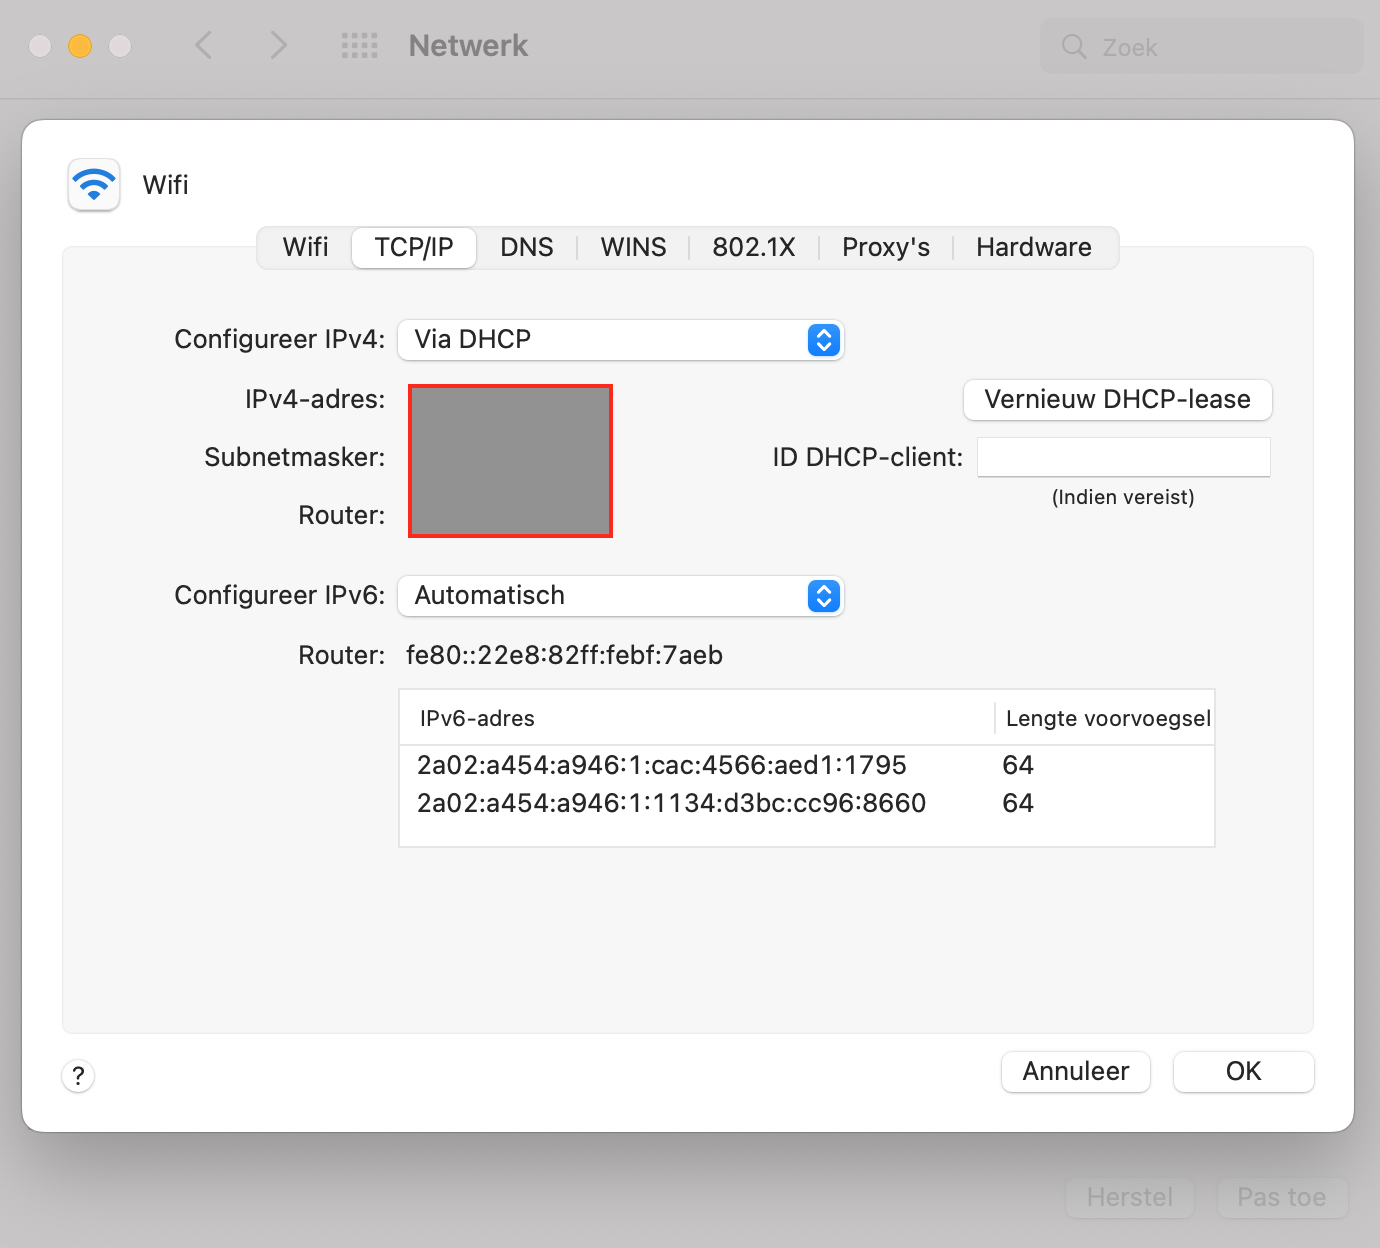The image size is (1380, 1248).
Task: Confirm with the OK button
Action: click(1244, 1072)
